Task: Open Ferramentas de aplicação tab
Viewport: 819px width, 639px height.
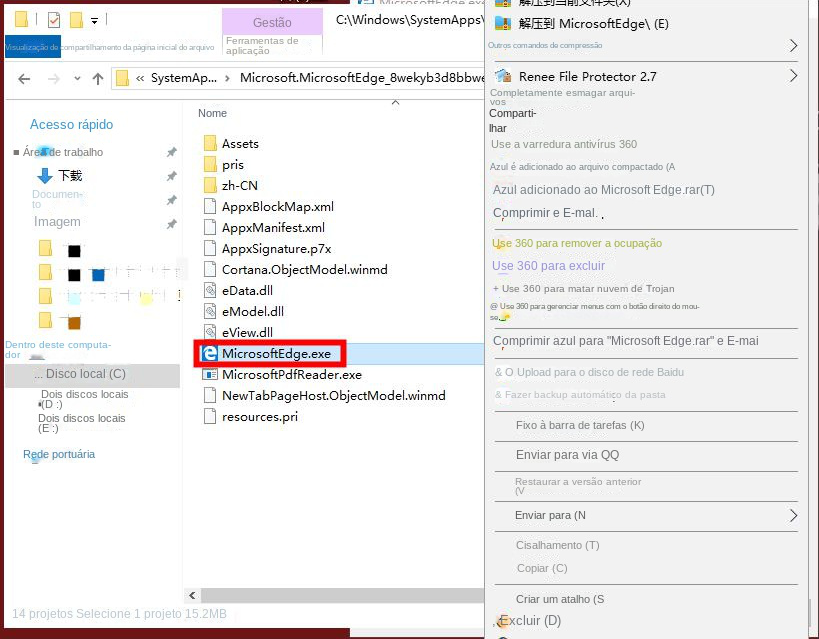Action: (x=262, y=45)
